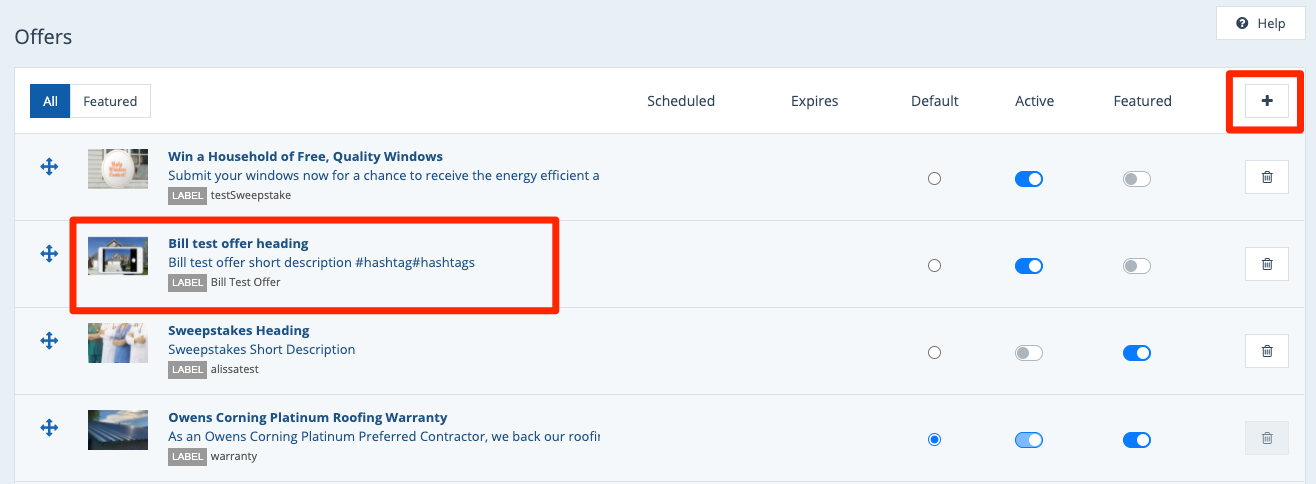The width and height of the screenshot is (1316, 484).
Task: Click move handle of Sweepstakes Heading
Action: (x=49, y=341)
